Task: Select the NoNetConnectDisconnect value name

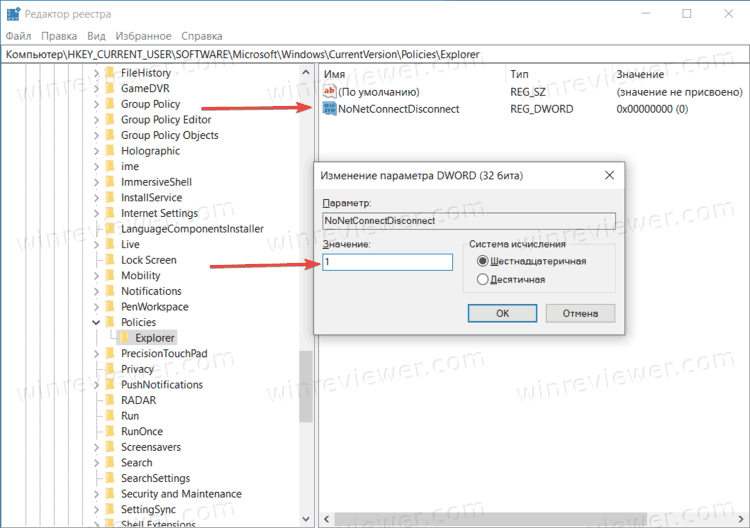Action: 398,109
